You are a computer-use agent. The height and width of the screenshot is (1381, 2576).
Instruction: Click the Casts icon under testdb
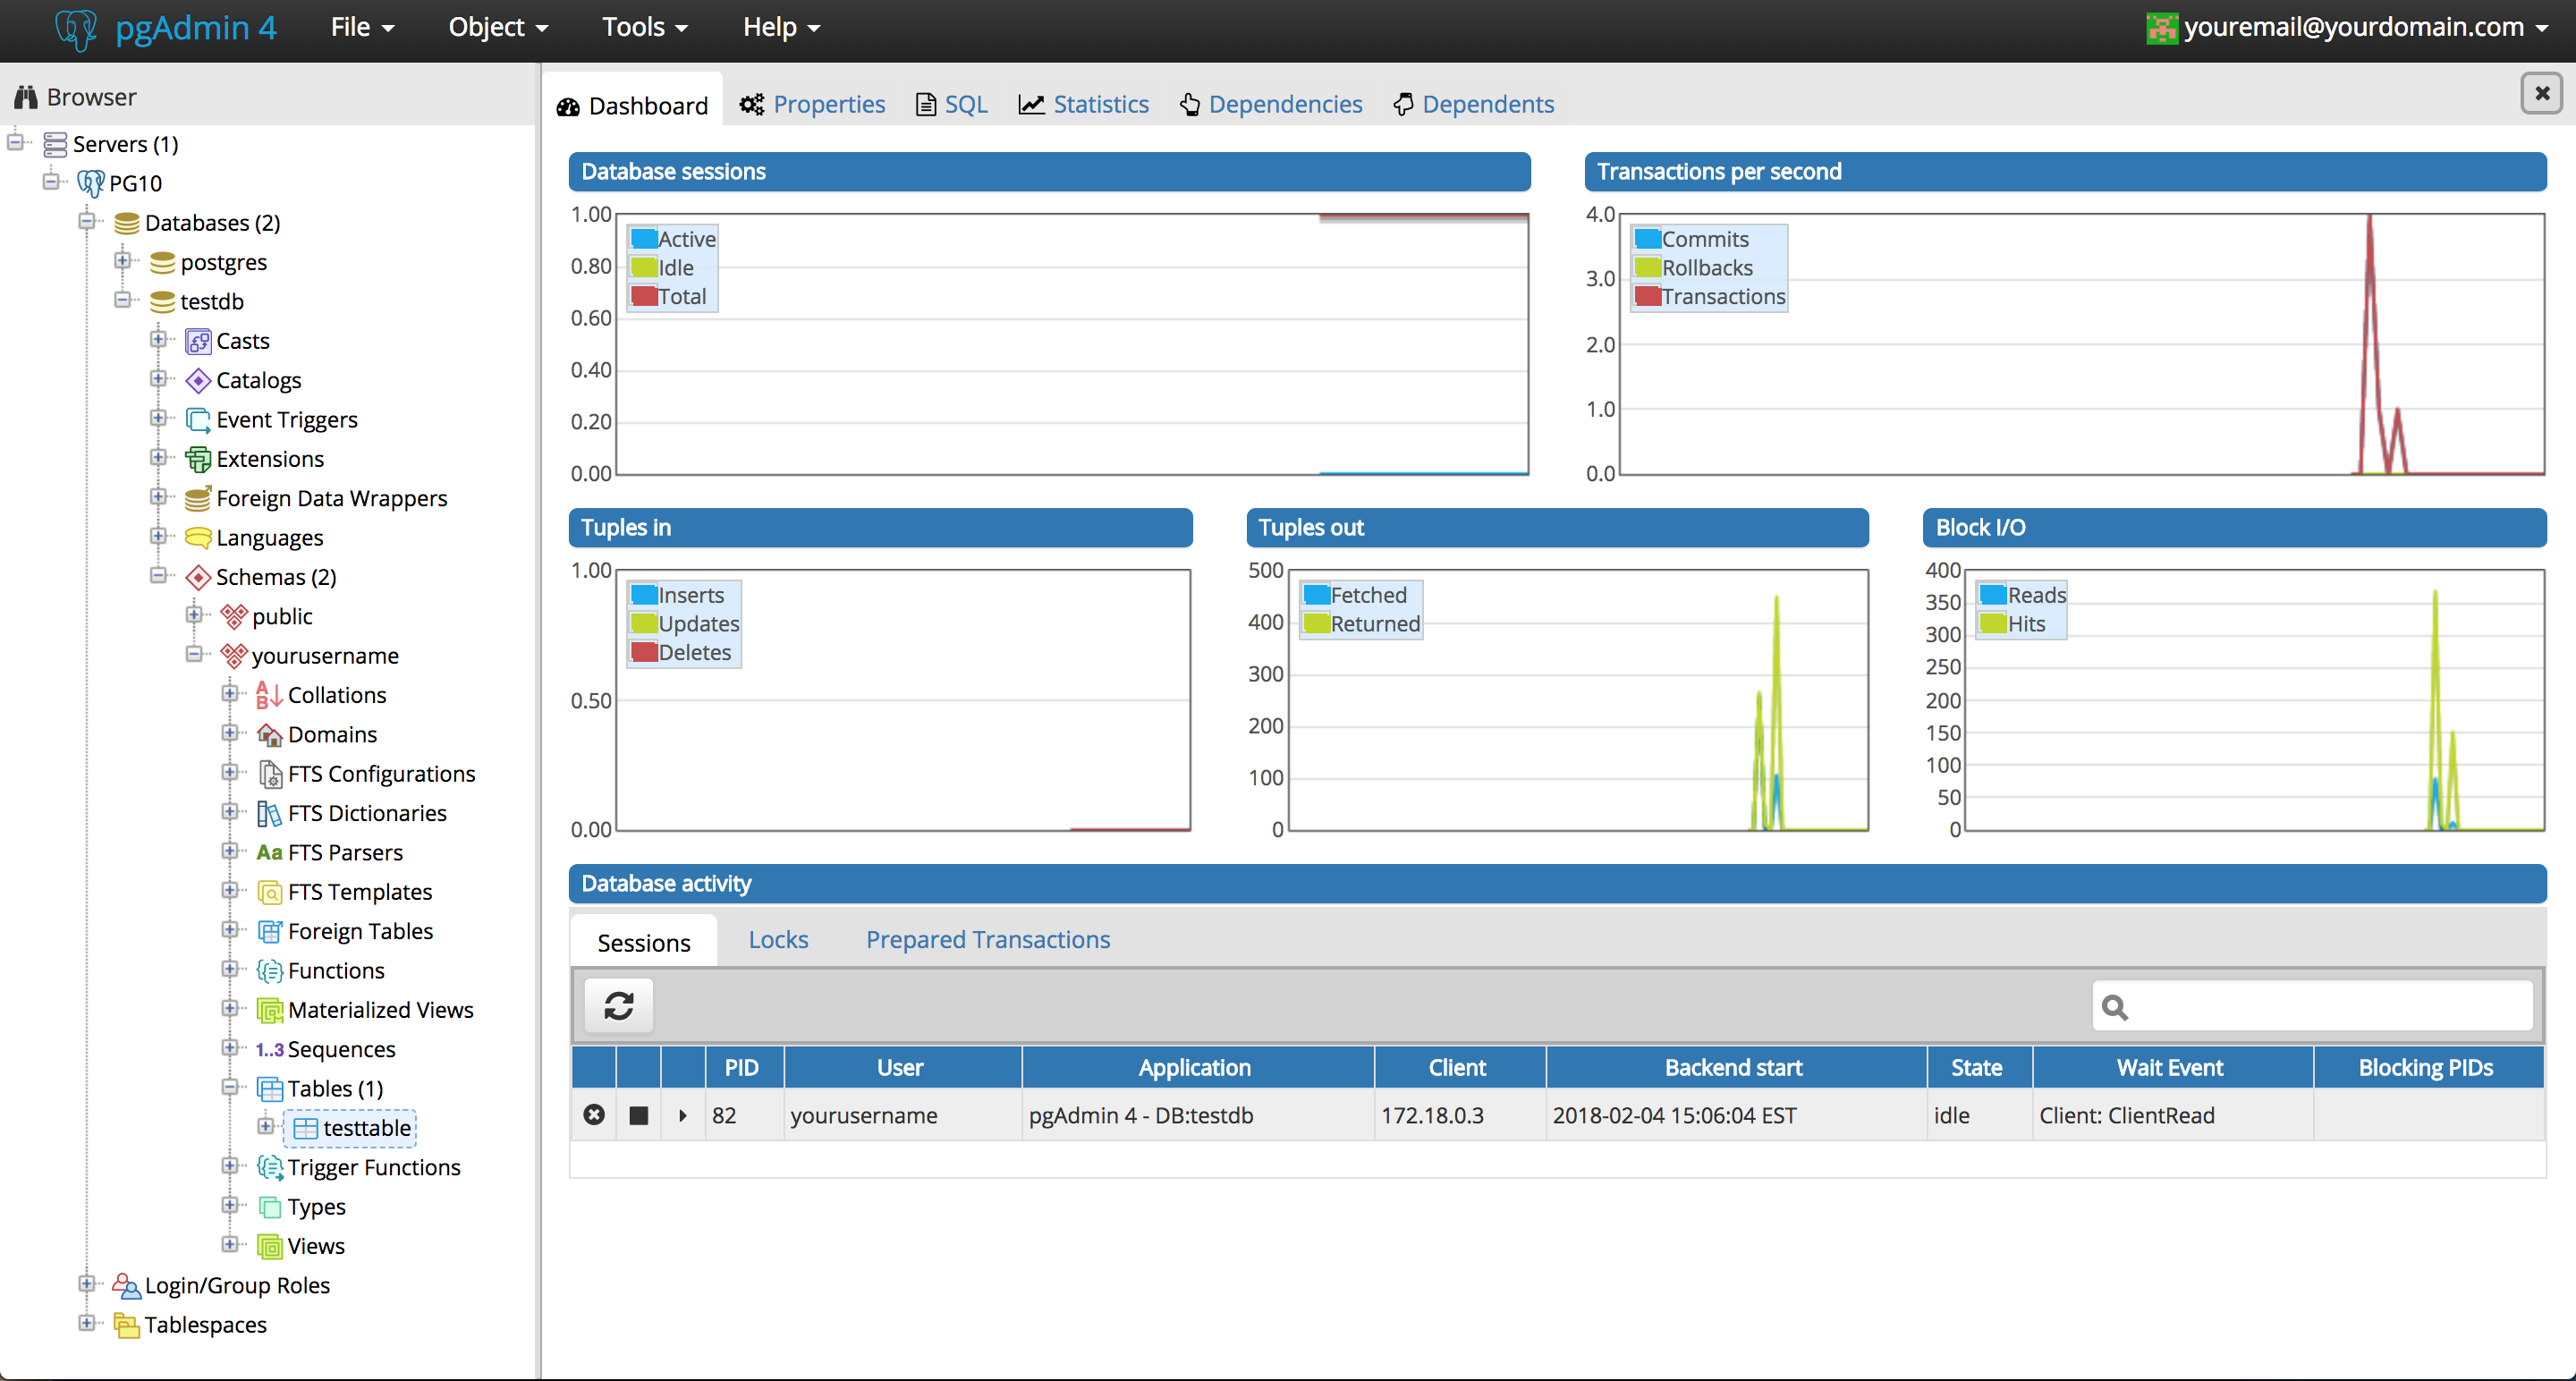click(x=199, y=341)
